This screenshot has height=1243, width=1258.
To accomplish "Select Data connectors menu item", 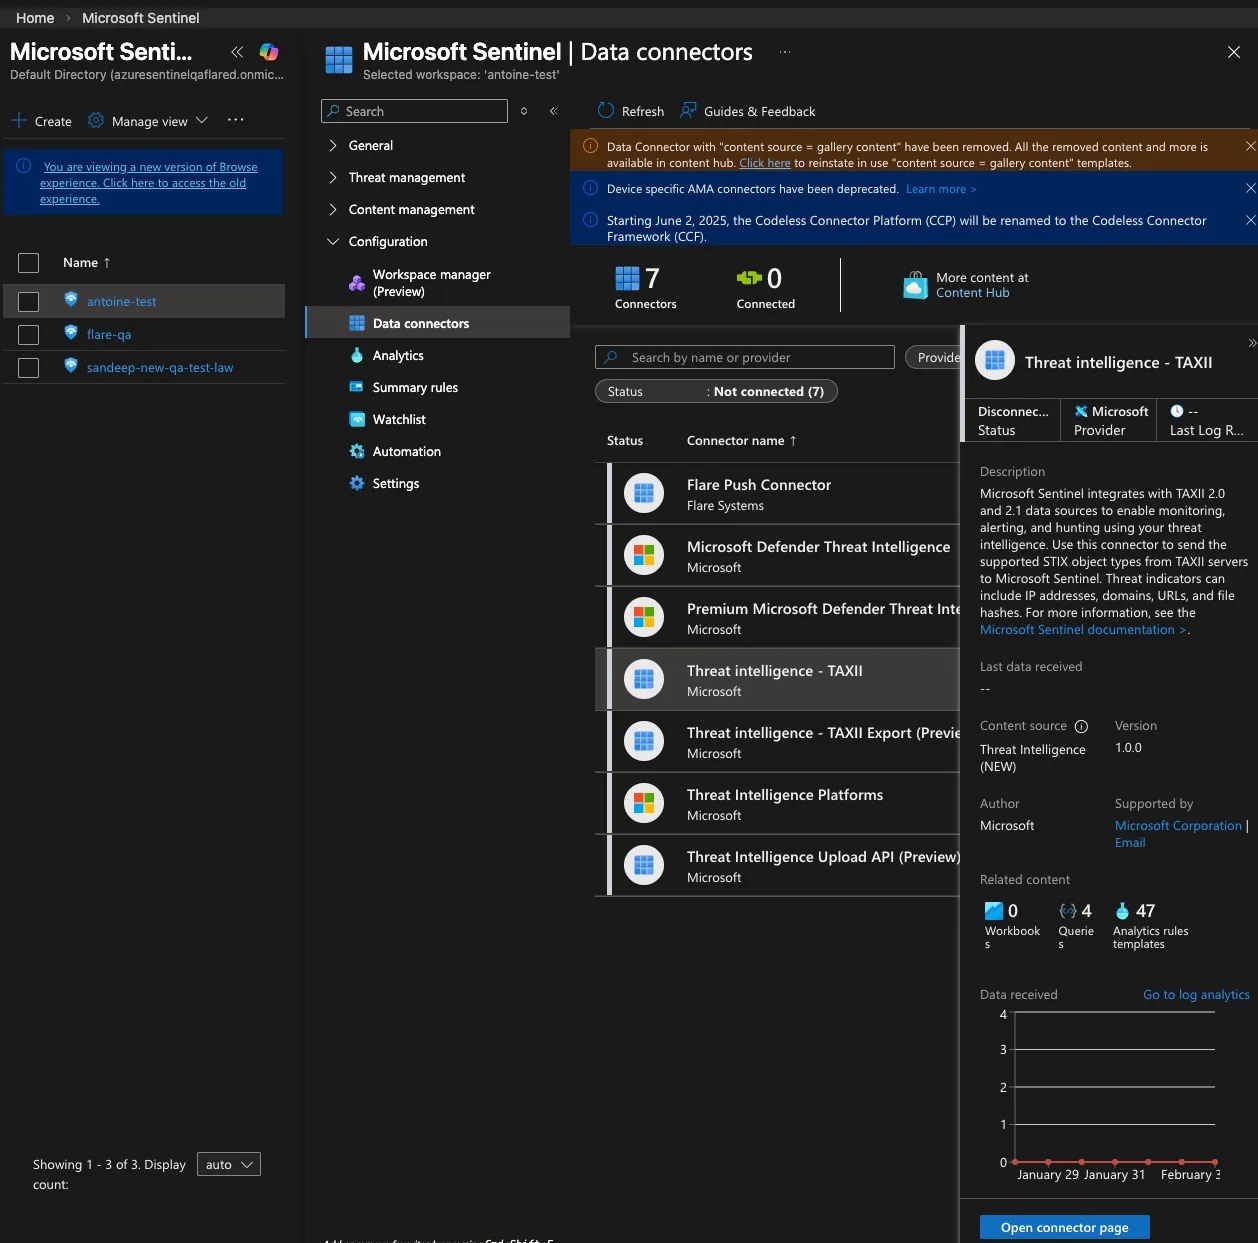I will pyautogui.click(x=438, y=323).
